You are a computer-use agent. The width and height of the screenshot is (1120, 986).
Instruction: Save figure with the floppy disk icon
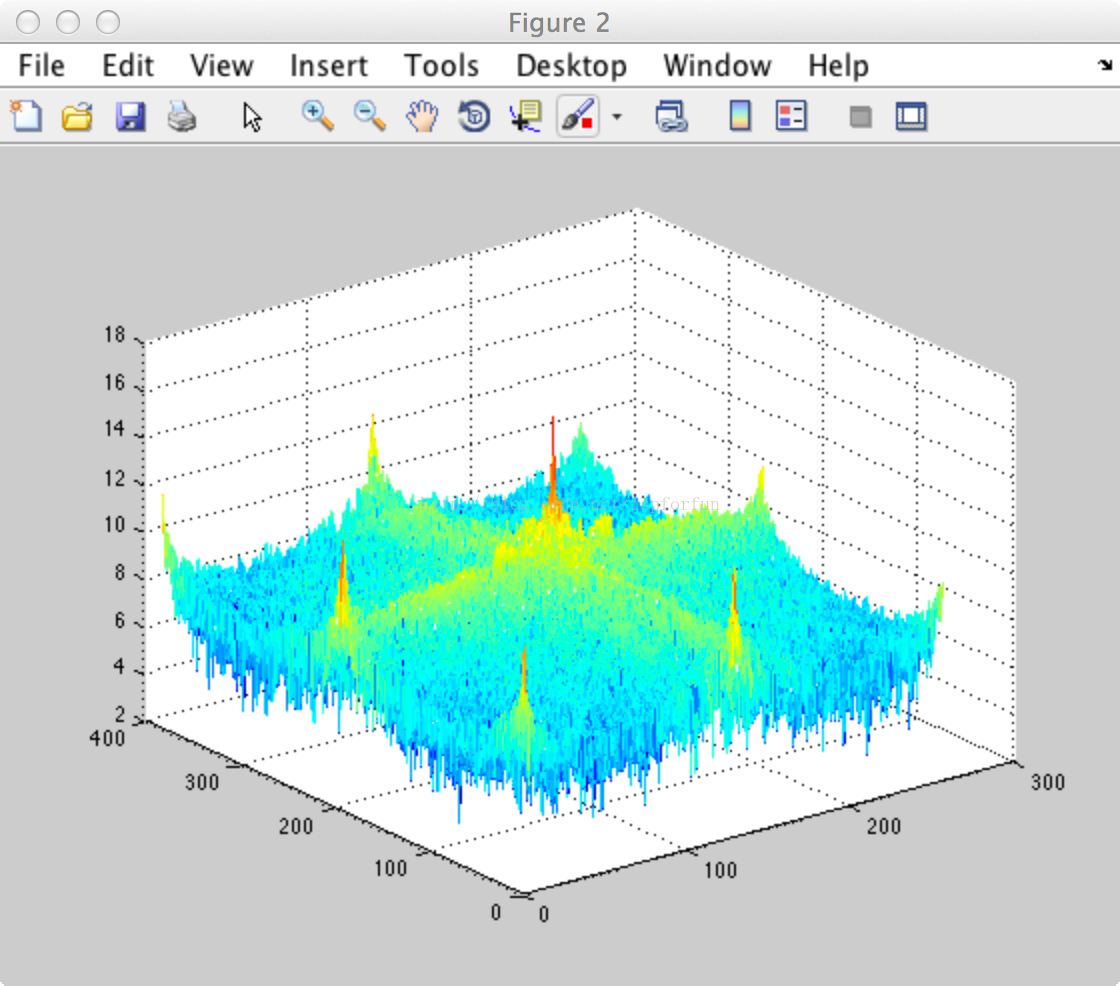point(130,116)
